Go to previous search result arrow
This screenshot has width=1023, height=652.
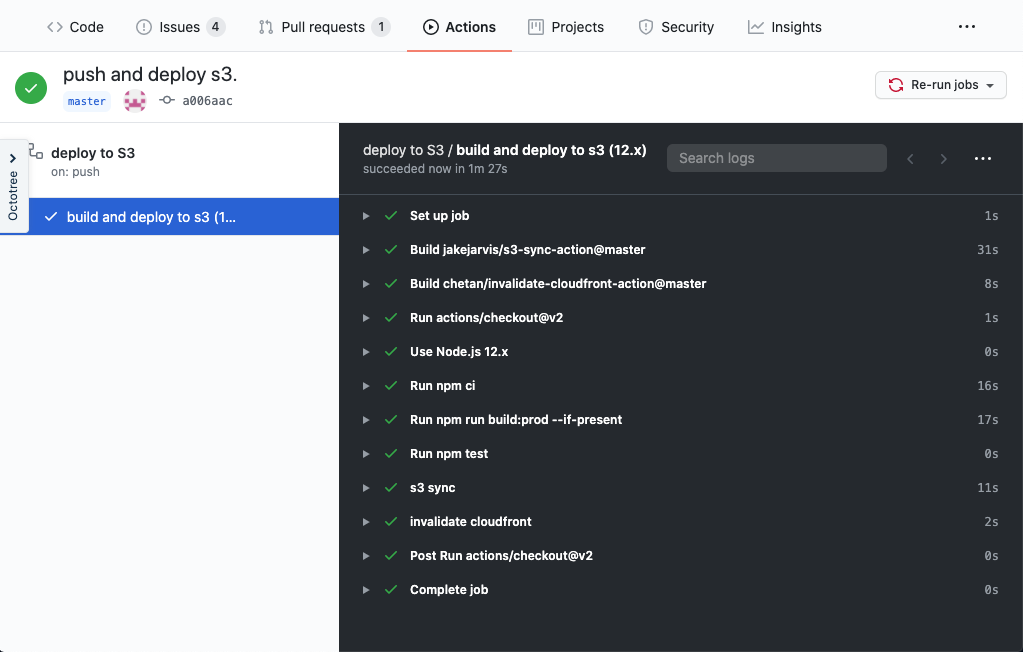coord(910,159)
